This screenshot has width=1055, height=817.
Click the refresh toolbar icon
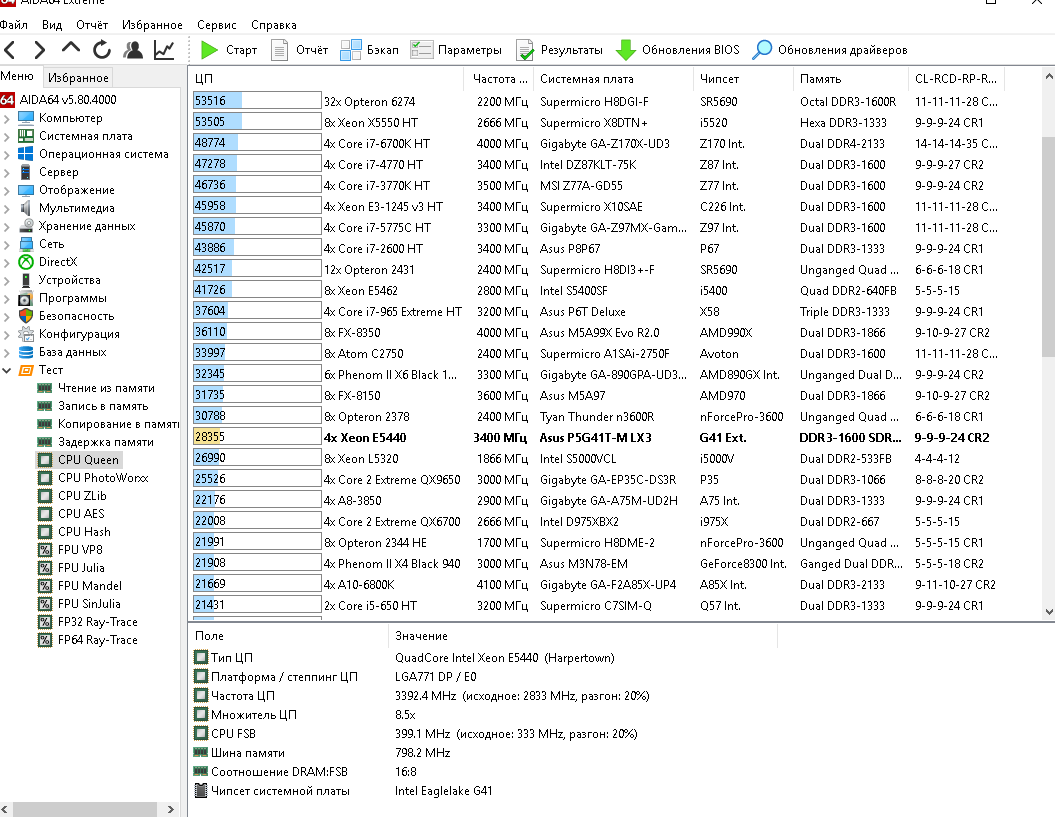[x=102, y=50]
